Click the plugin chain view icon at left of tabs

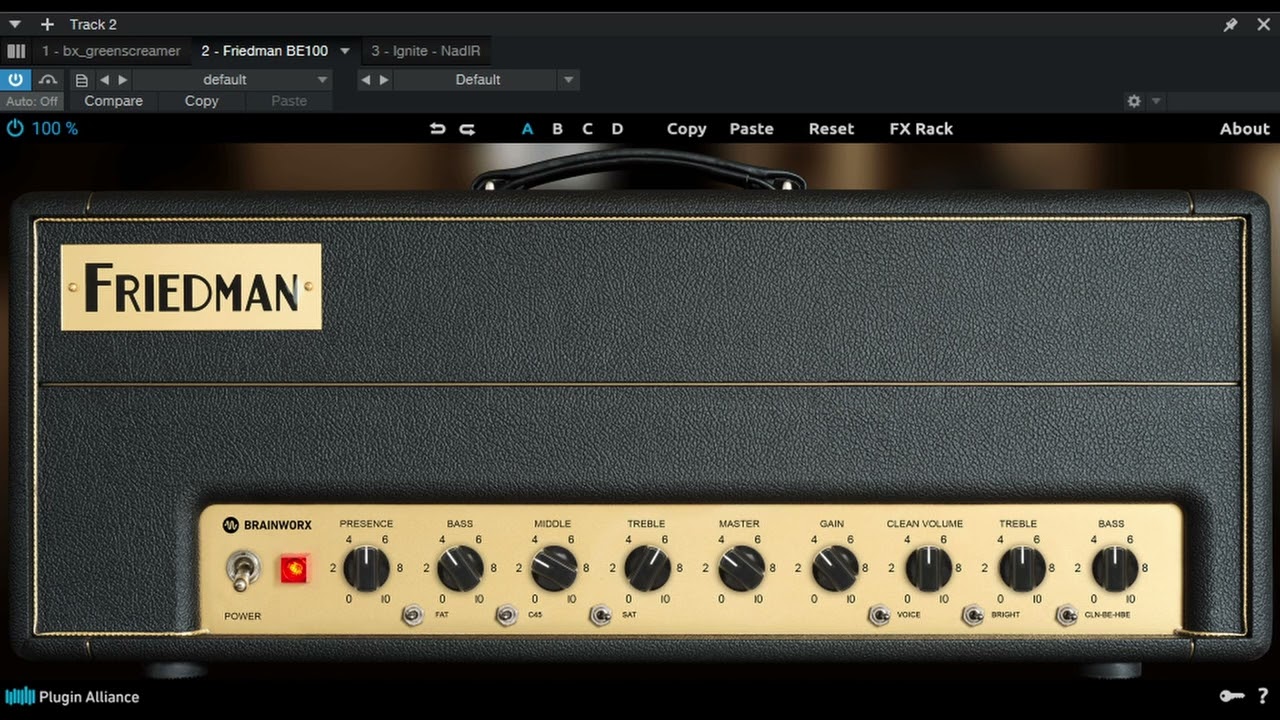[16, 51]
